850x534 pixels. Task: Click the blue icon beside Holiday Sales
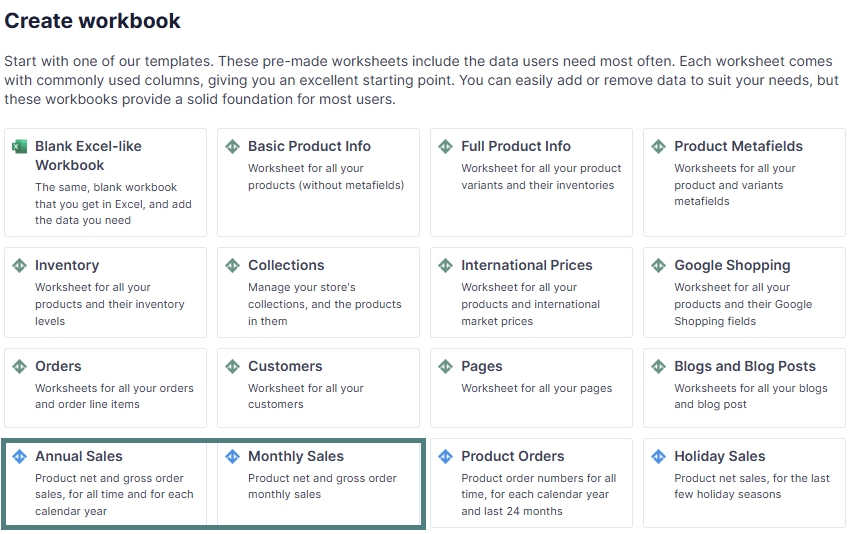659,456
